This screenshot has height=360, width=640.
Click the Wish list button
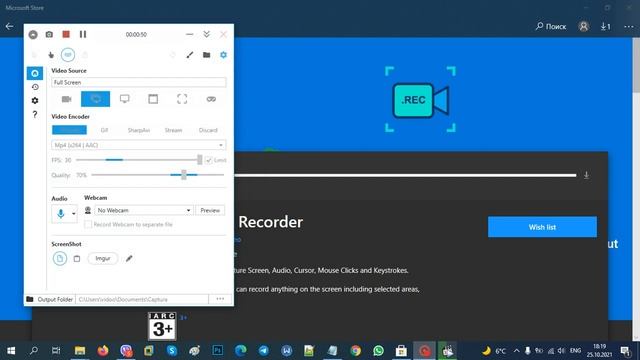(x=542, y=227)
